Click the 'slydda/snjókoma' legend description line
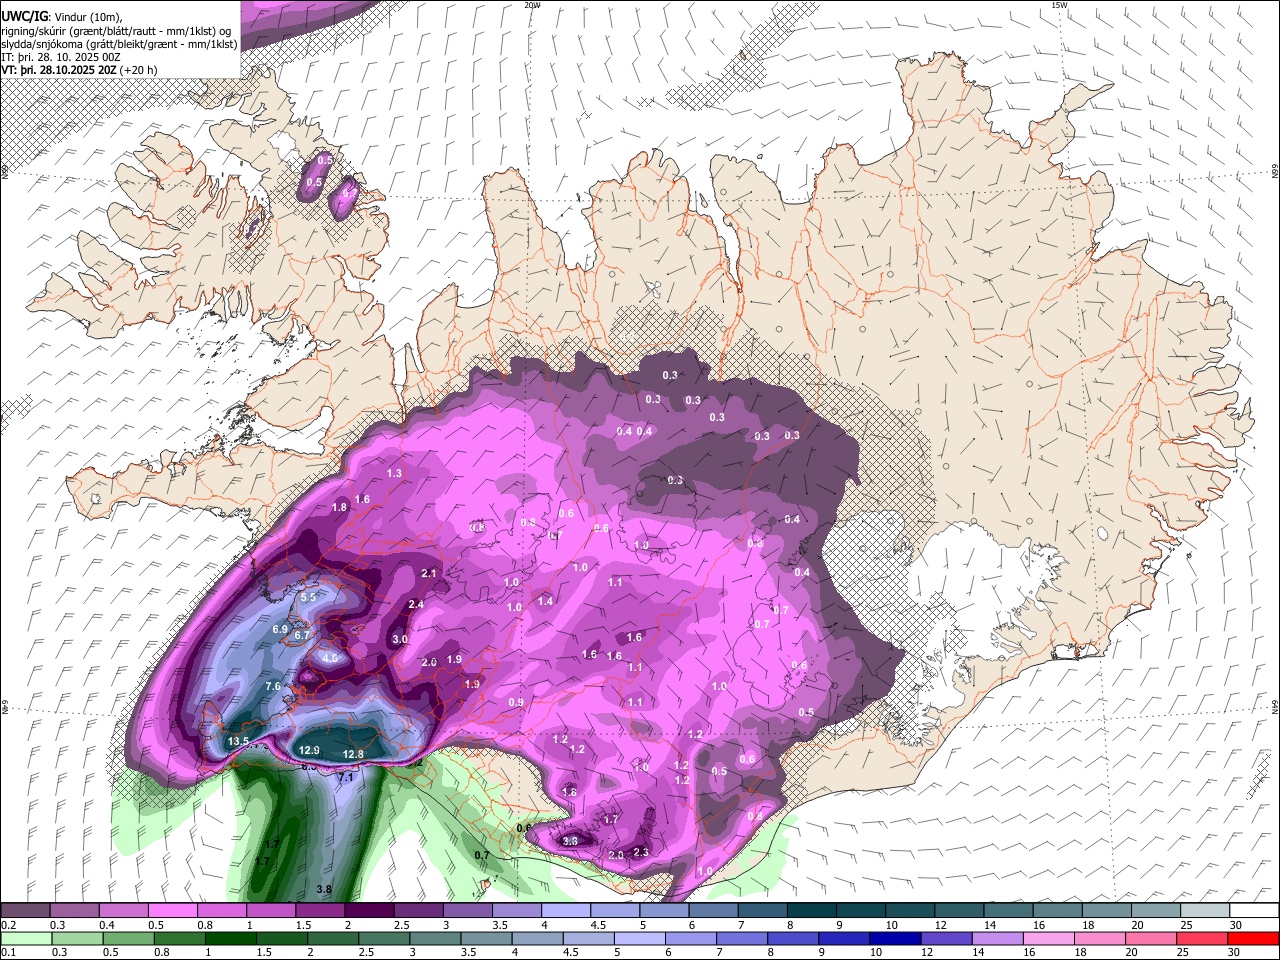 119,44
